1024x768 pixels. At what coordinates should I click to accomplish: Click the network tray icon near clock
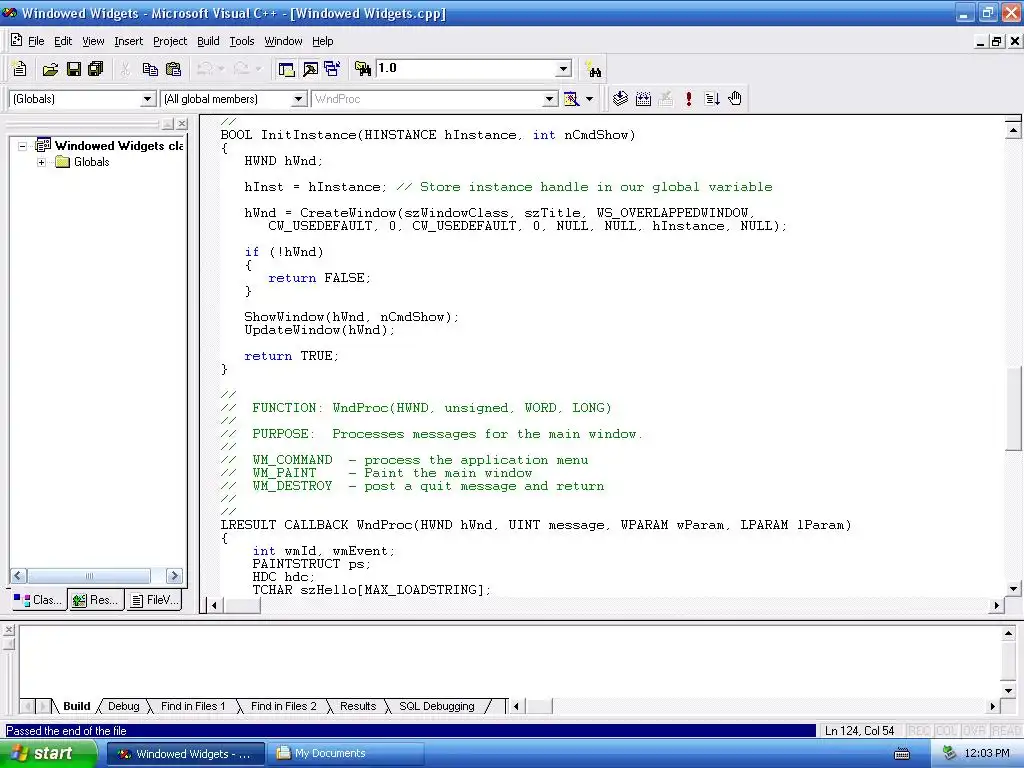[949, 754]
